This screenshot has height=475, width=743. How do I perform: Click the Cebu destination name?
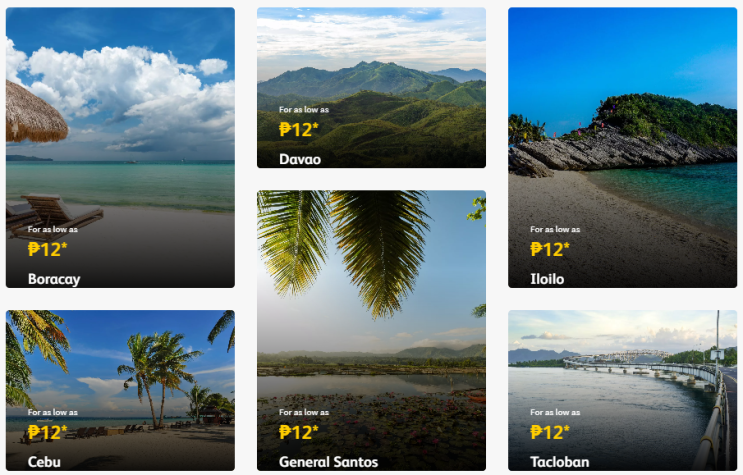tap(44, 462)
